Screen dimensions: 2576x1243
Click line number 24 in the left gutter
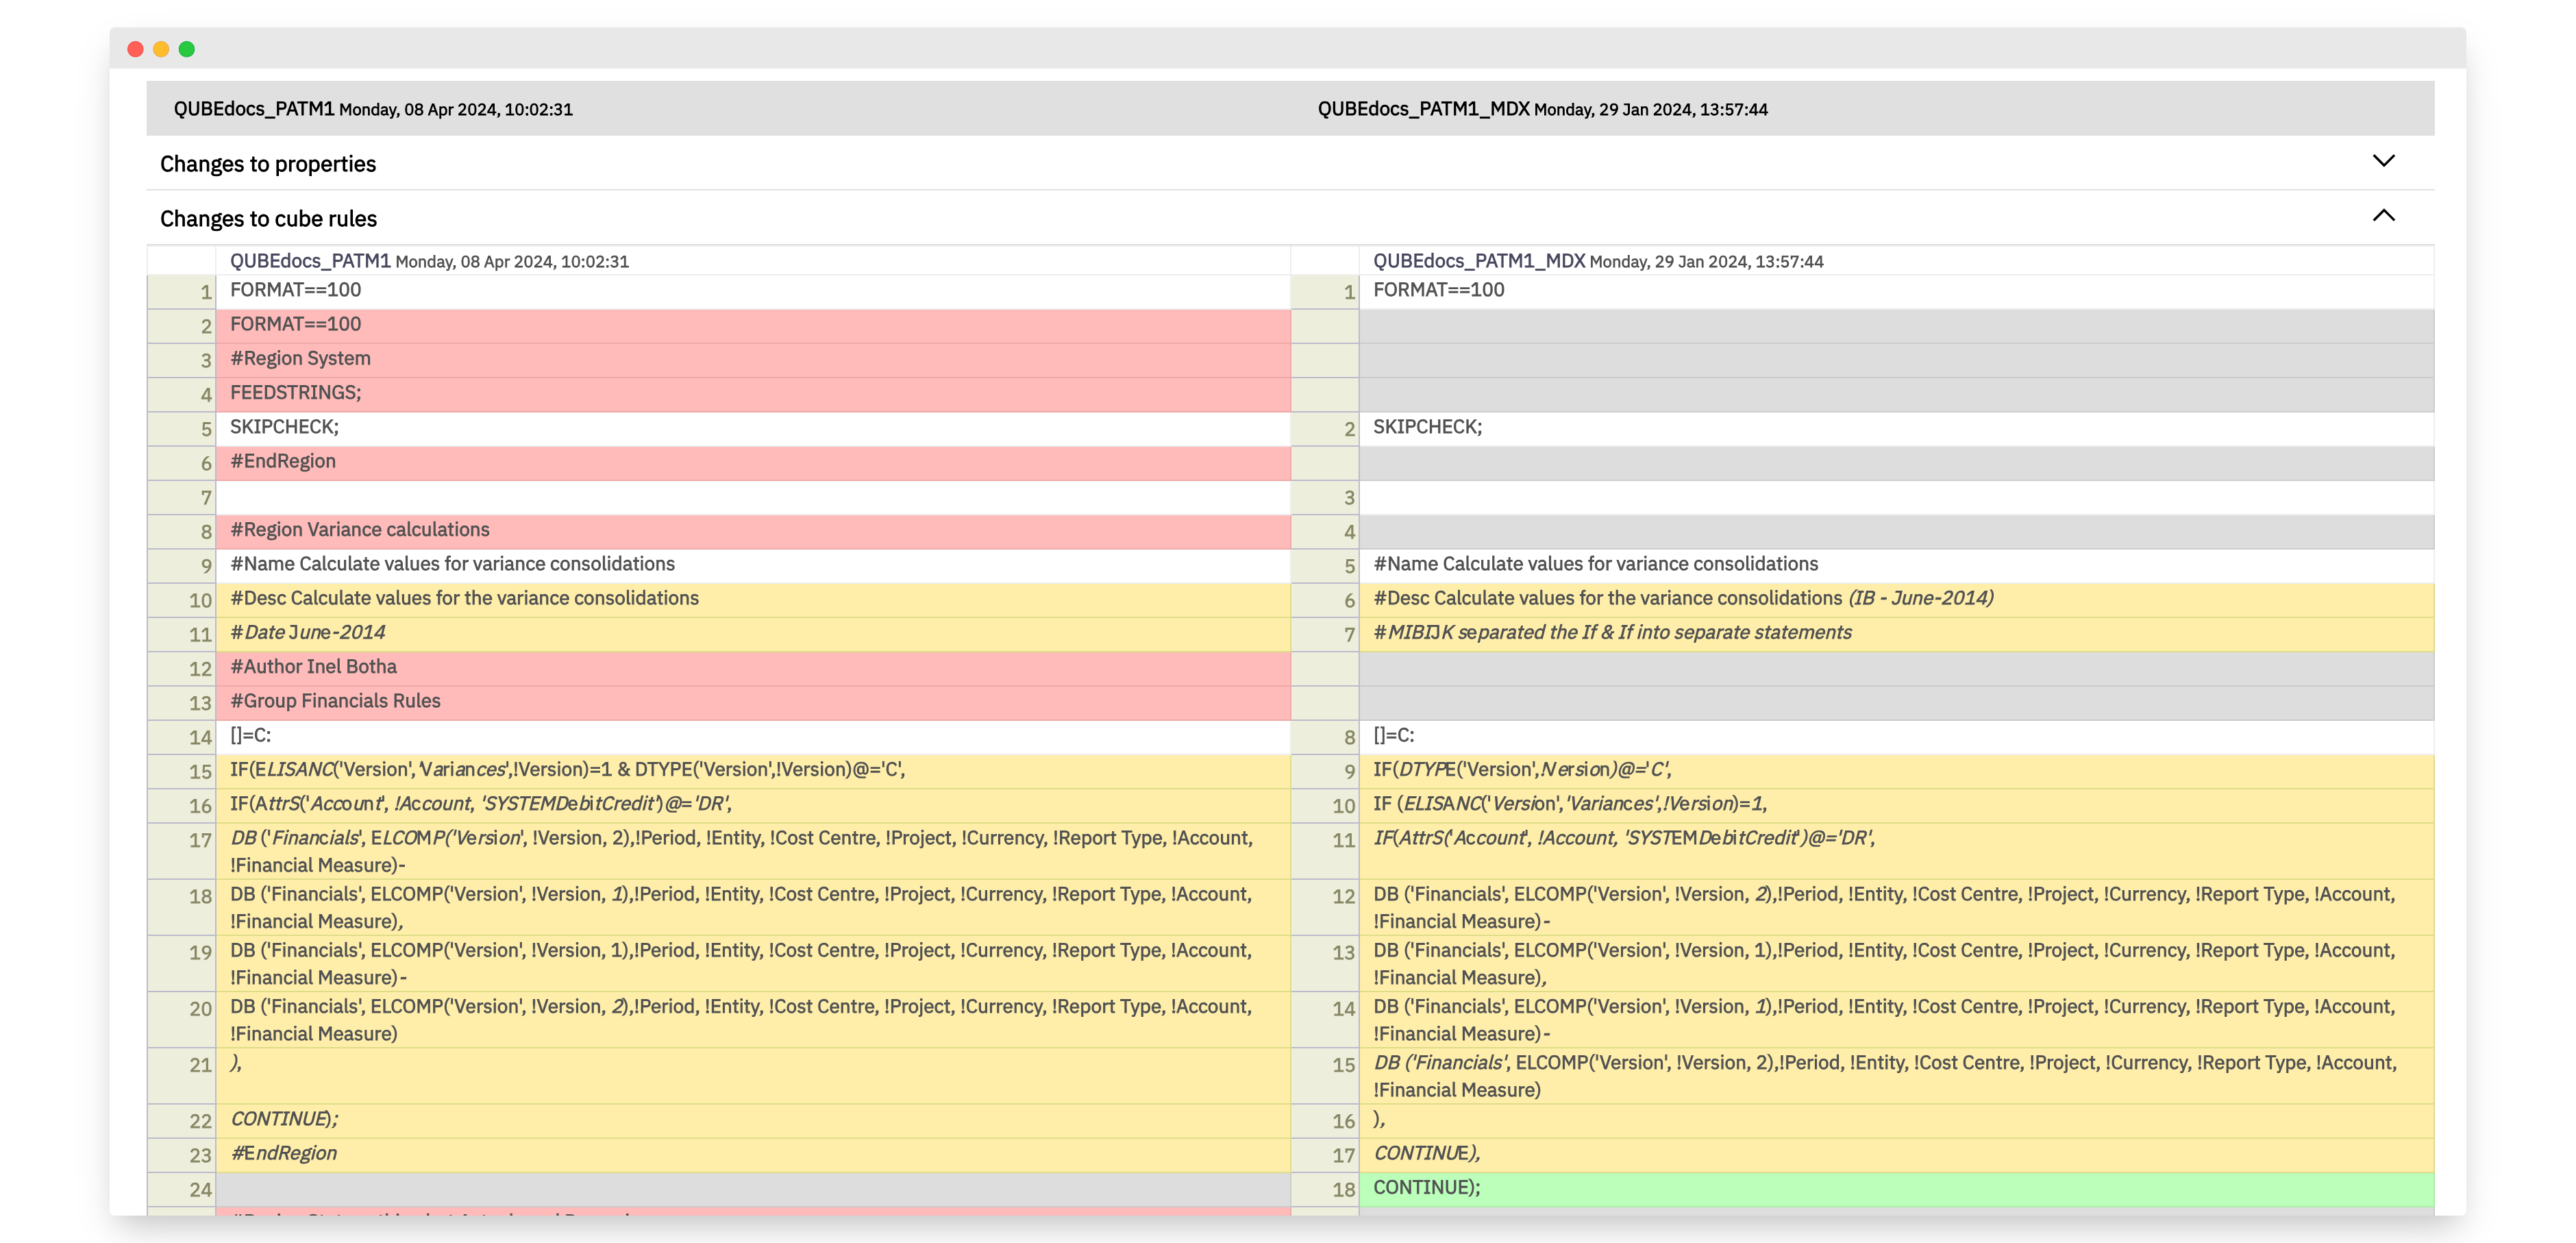[x=200, y=1189]
